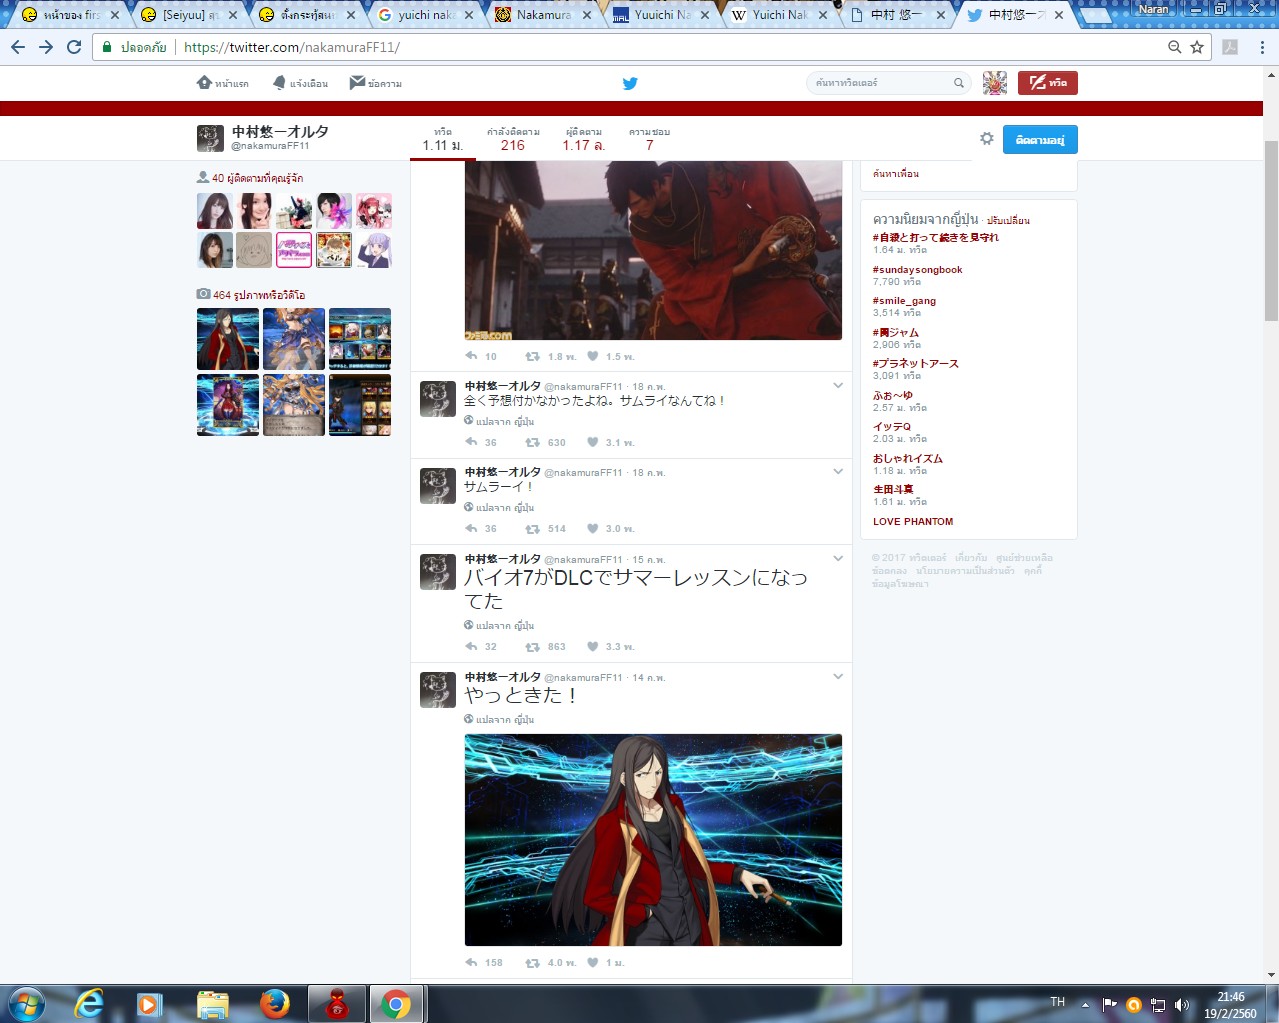This screenshot has height=1023, width=1279.
Task: Open Firefox from the taskbar
Action: pos(275,1004)
